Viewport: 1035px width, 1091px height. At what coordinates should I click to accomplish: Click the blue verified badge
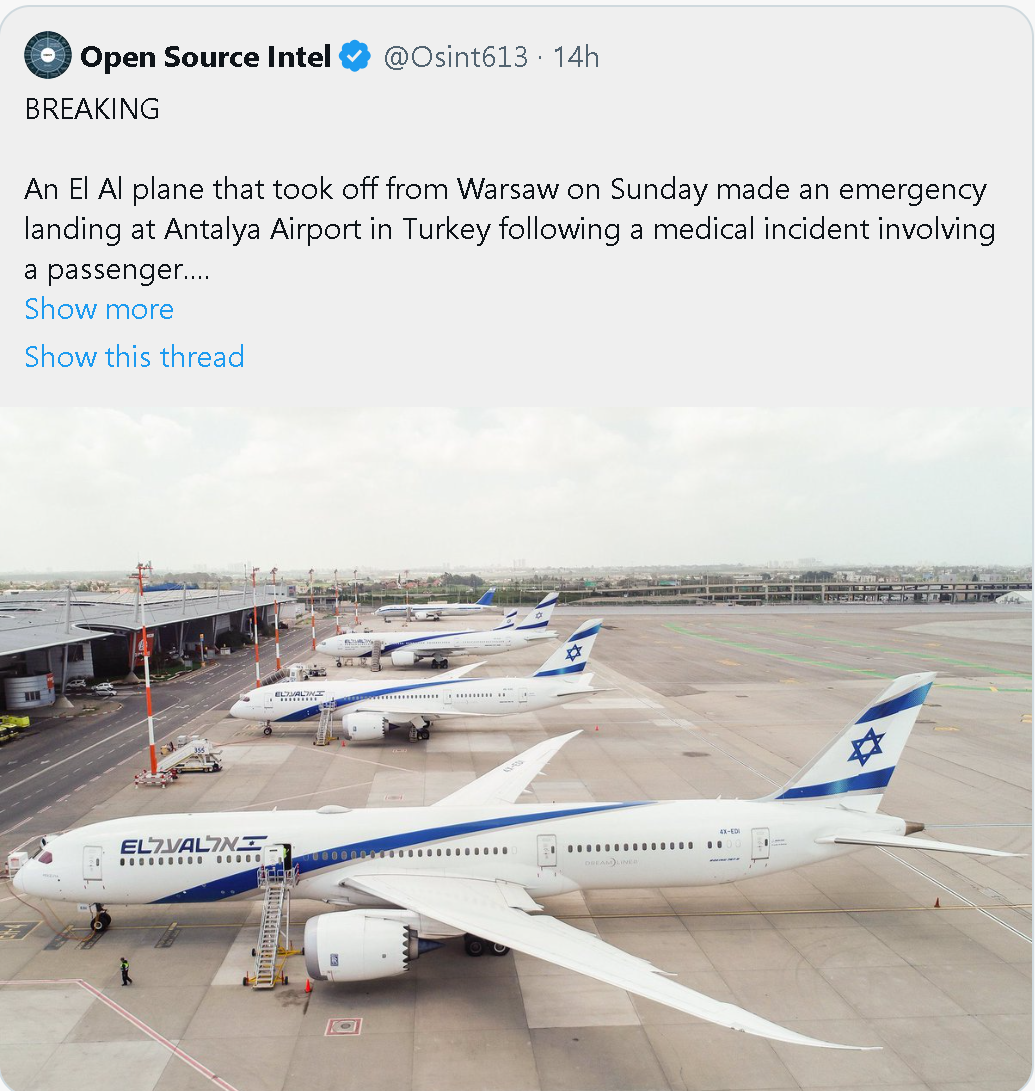[355, 57]
